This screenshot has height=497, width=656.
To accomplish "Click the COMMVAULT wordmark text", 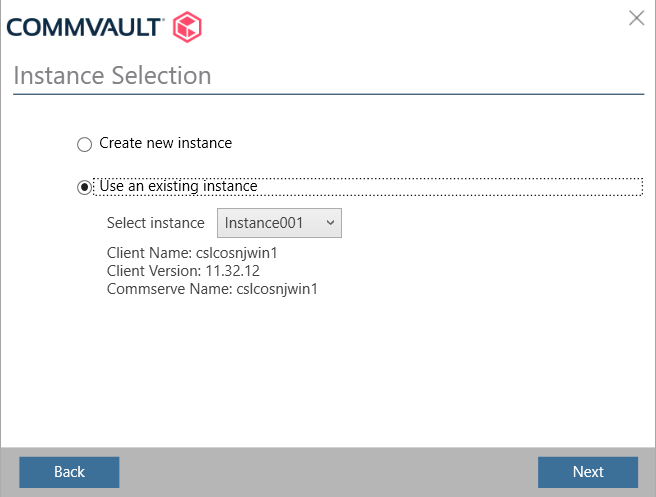I will tap(84, 26).
